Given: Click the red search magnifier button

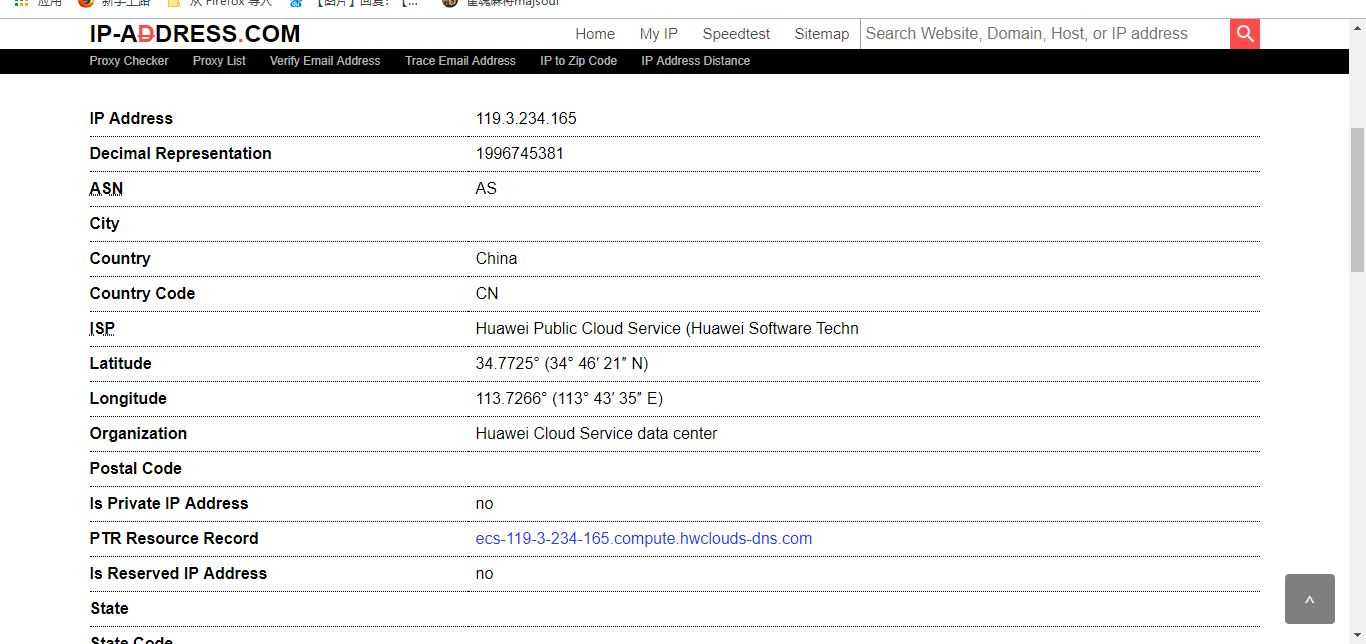Looking at the screenshot, I should [x=1245, y=33].
